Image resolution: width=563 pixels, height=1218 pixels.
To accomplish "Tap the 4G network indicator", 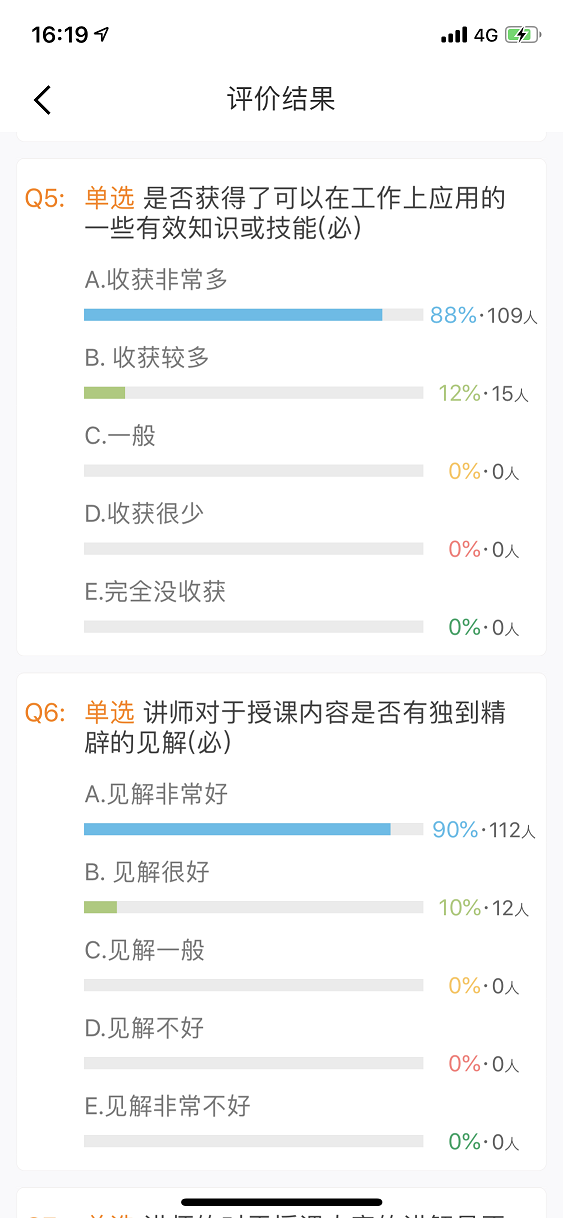I will 486,35.
